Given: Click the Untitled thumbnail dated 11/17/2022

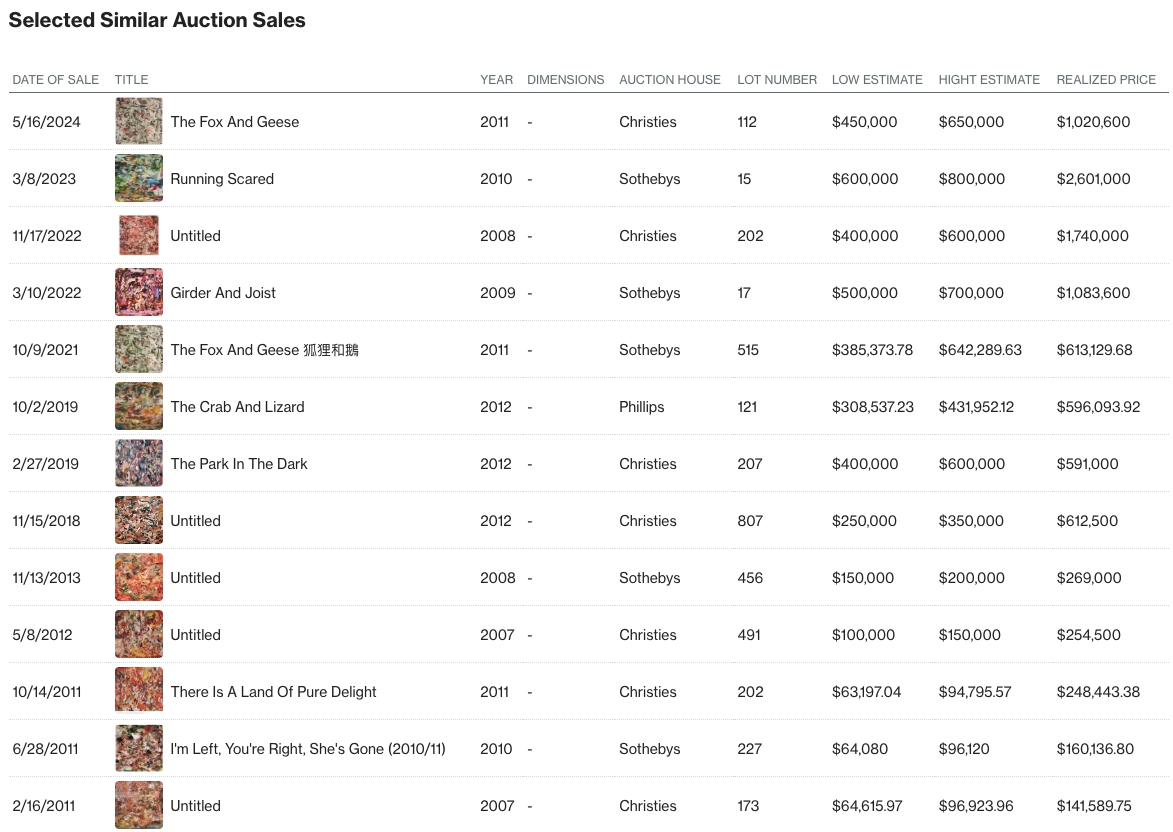Looking at the screenshot, I should pyautogui.click(x=139, y=236).
